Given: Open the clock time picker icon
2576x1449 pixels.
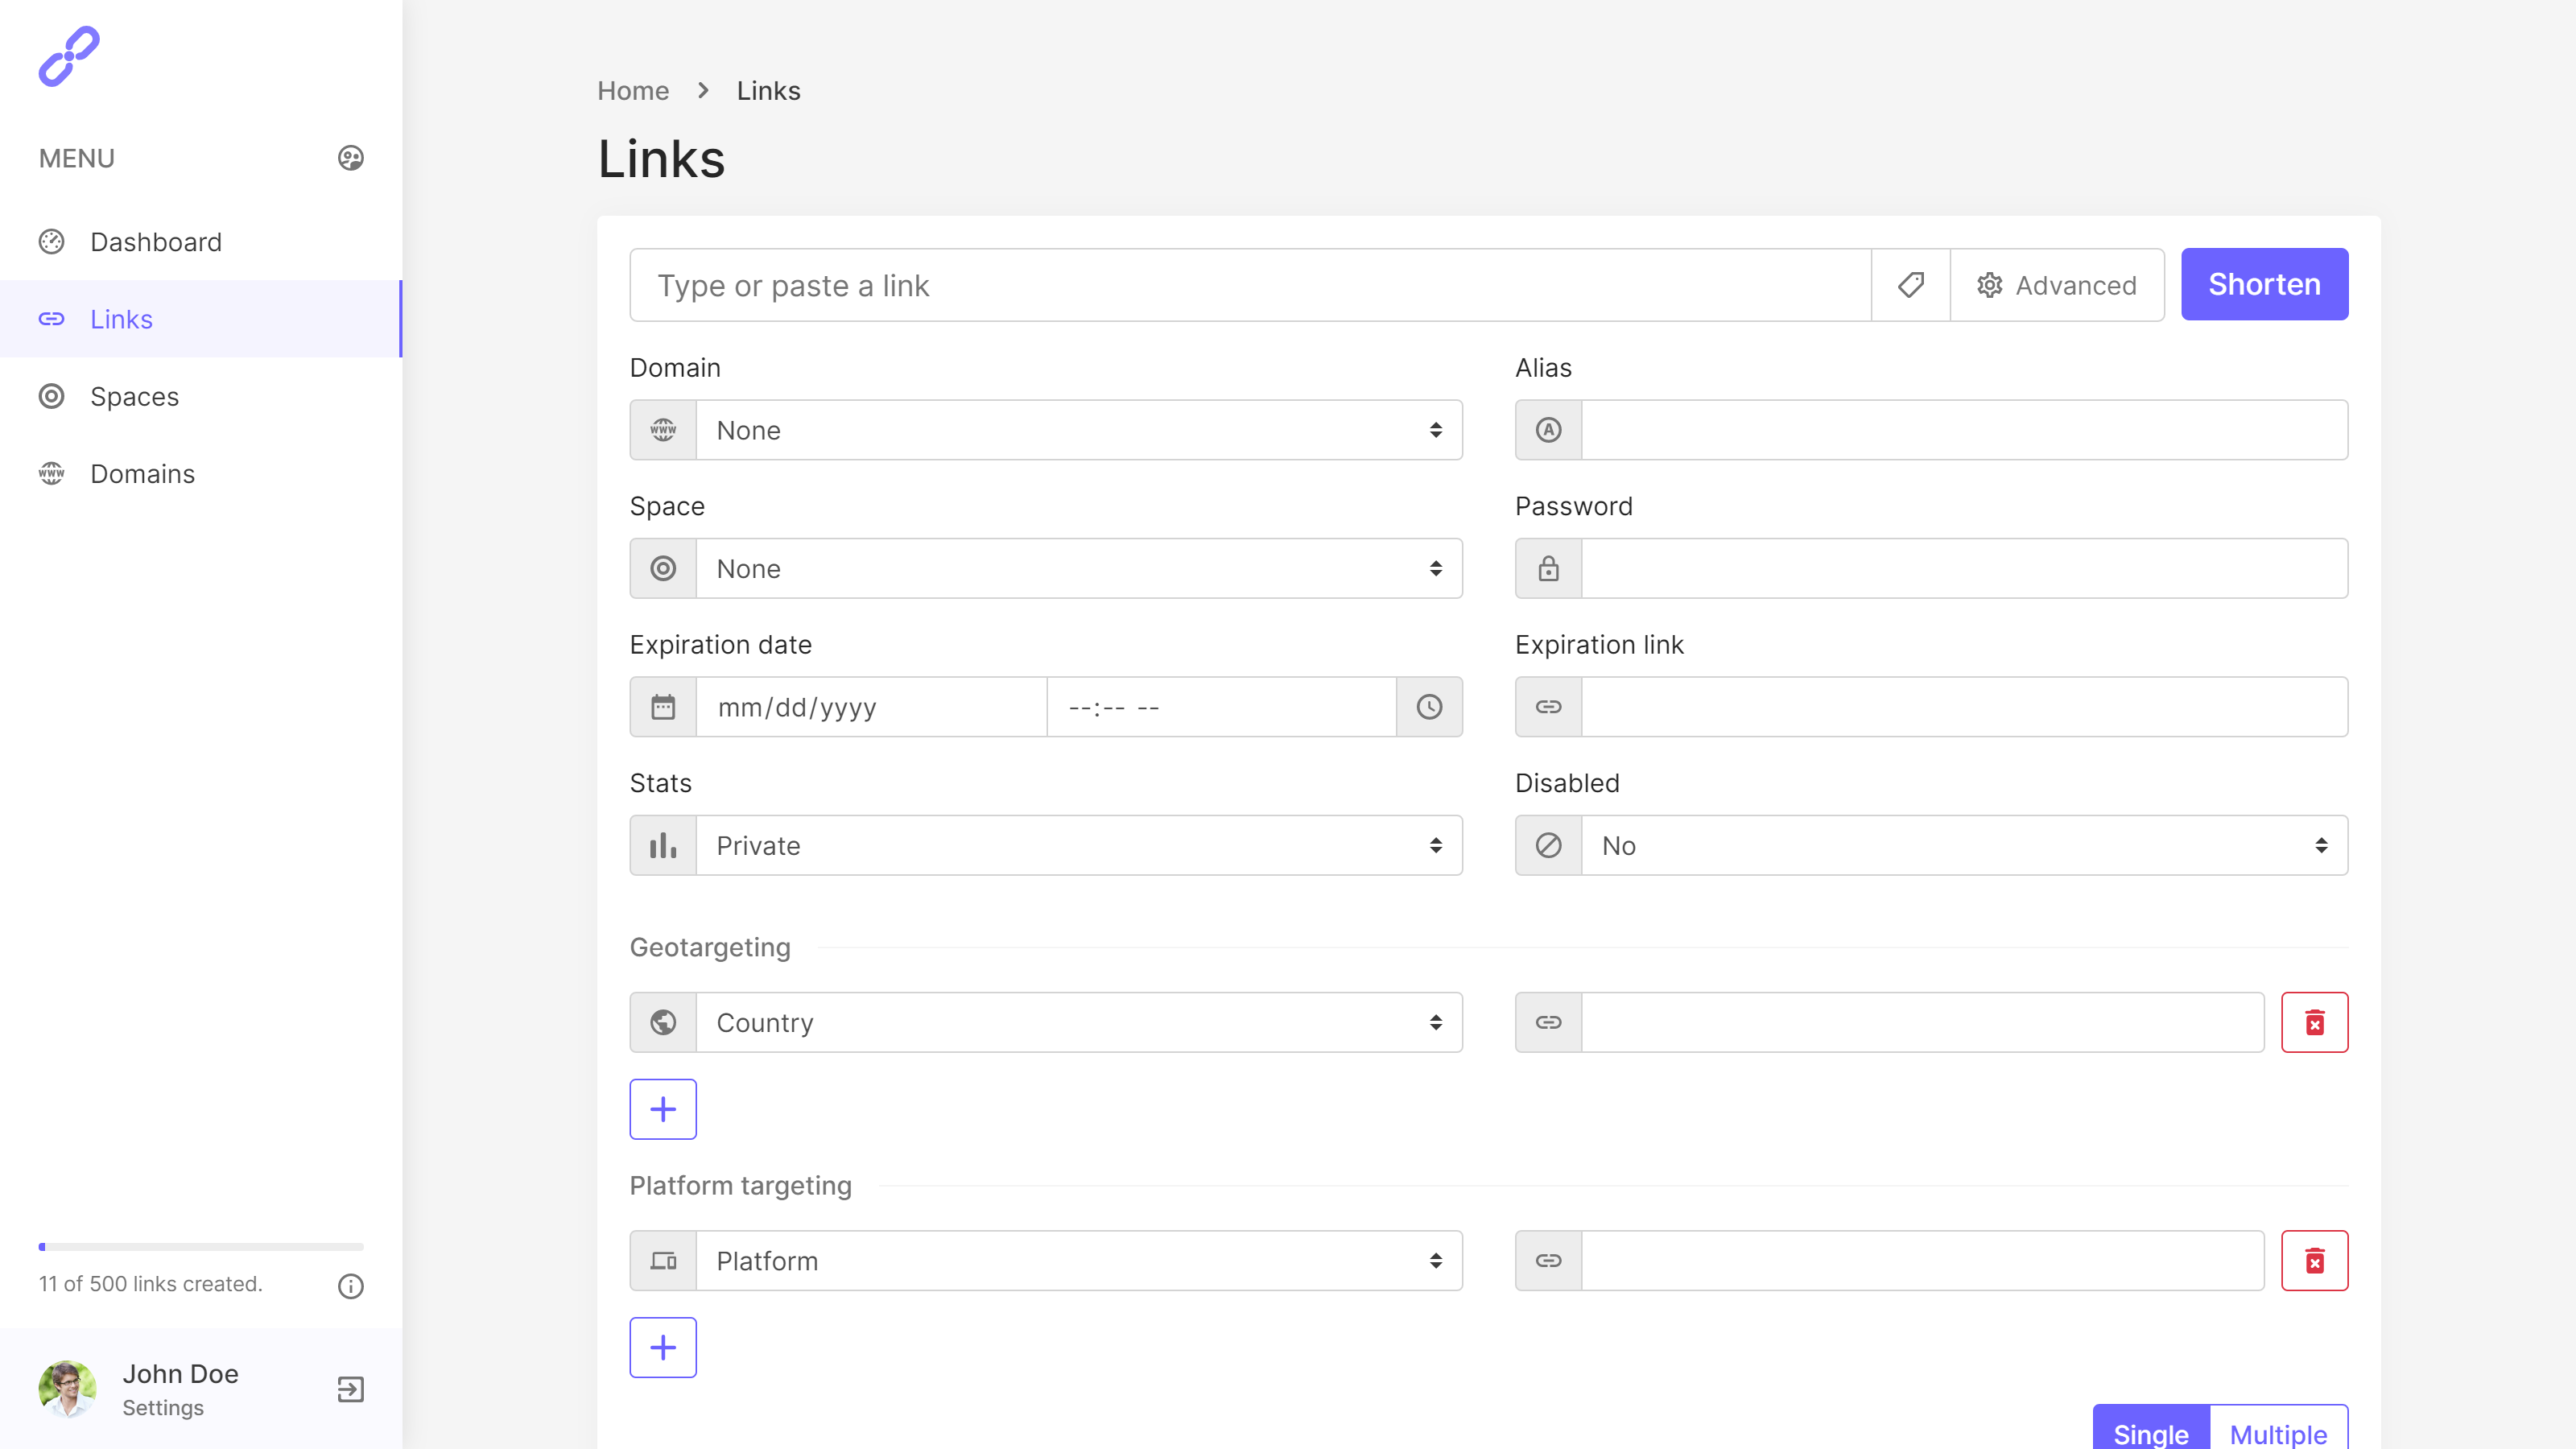Looking at the screenshot, I should 1429,707.
